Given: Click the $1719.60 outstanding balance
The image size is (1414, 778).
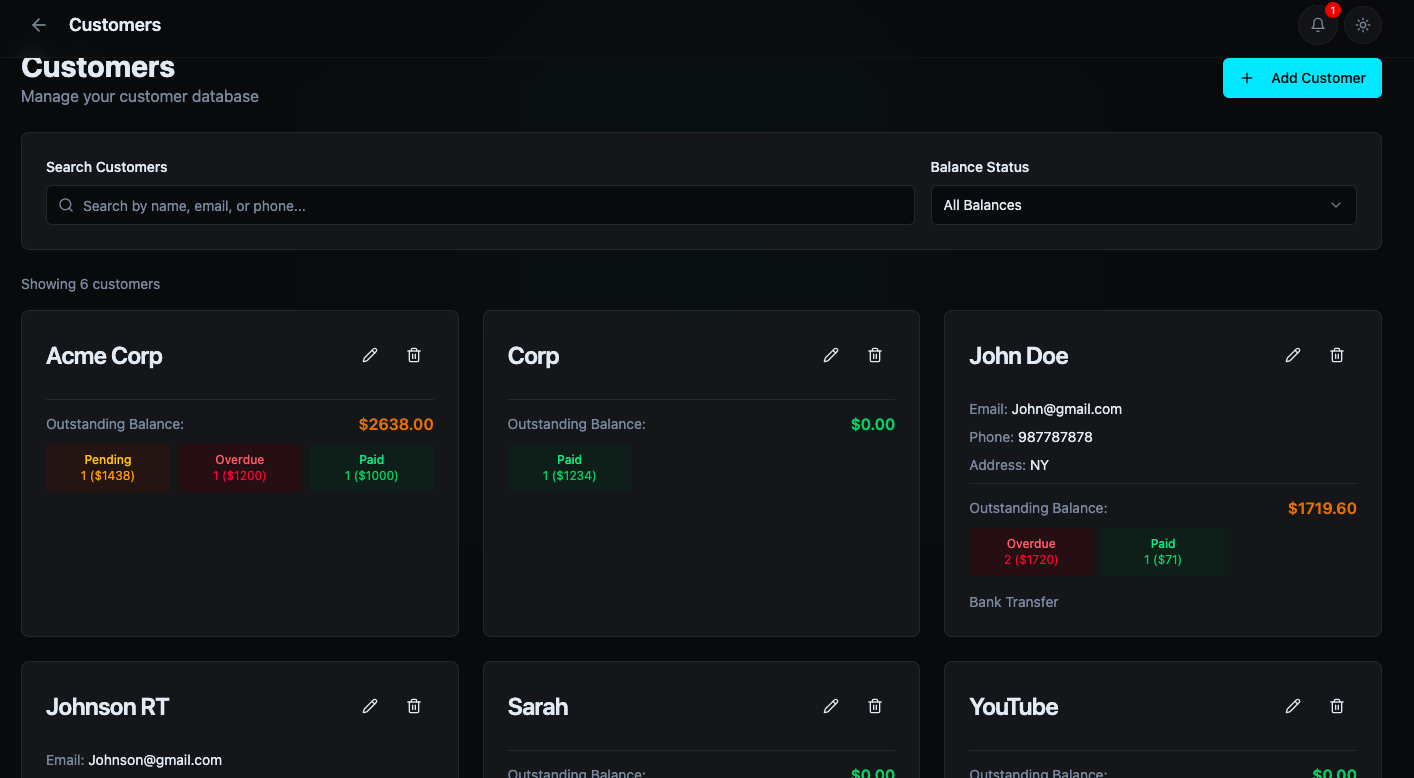Looking at the screenshot, I should click(x=1322, y=508).
